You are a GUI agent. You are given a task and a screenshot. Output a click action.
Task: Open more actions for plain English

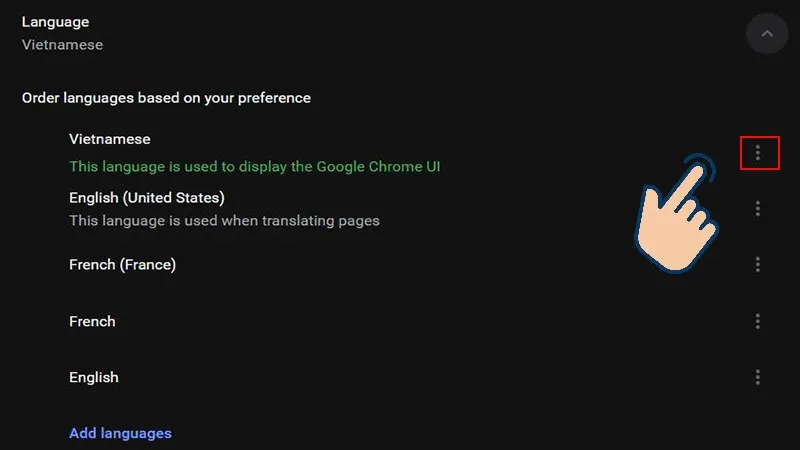click(x=758, y=377)
